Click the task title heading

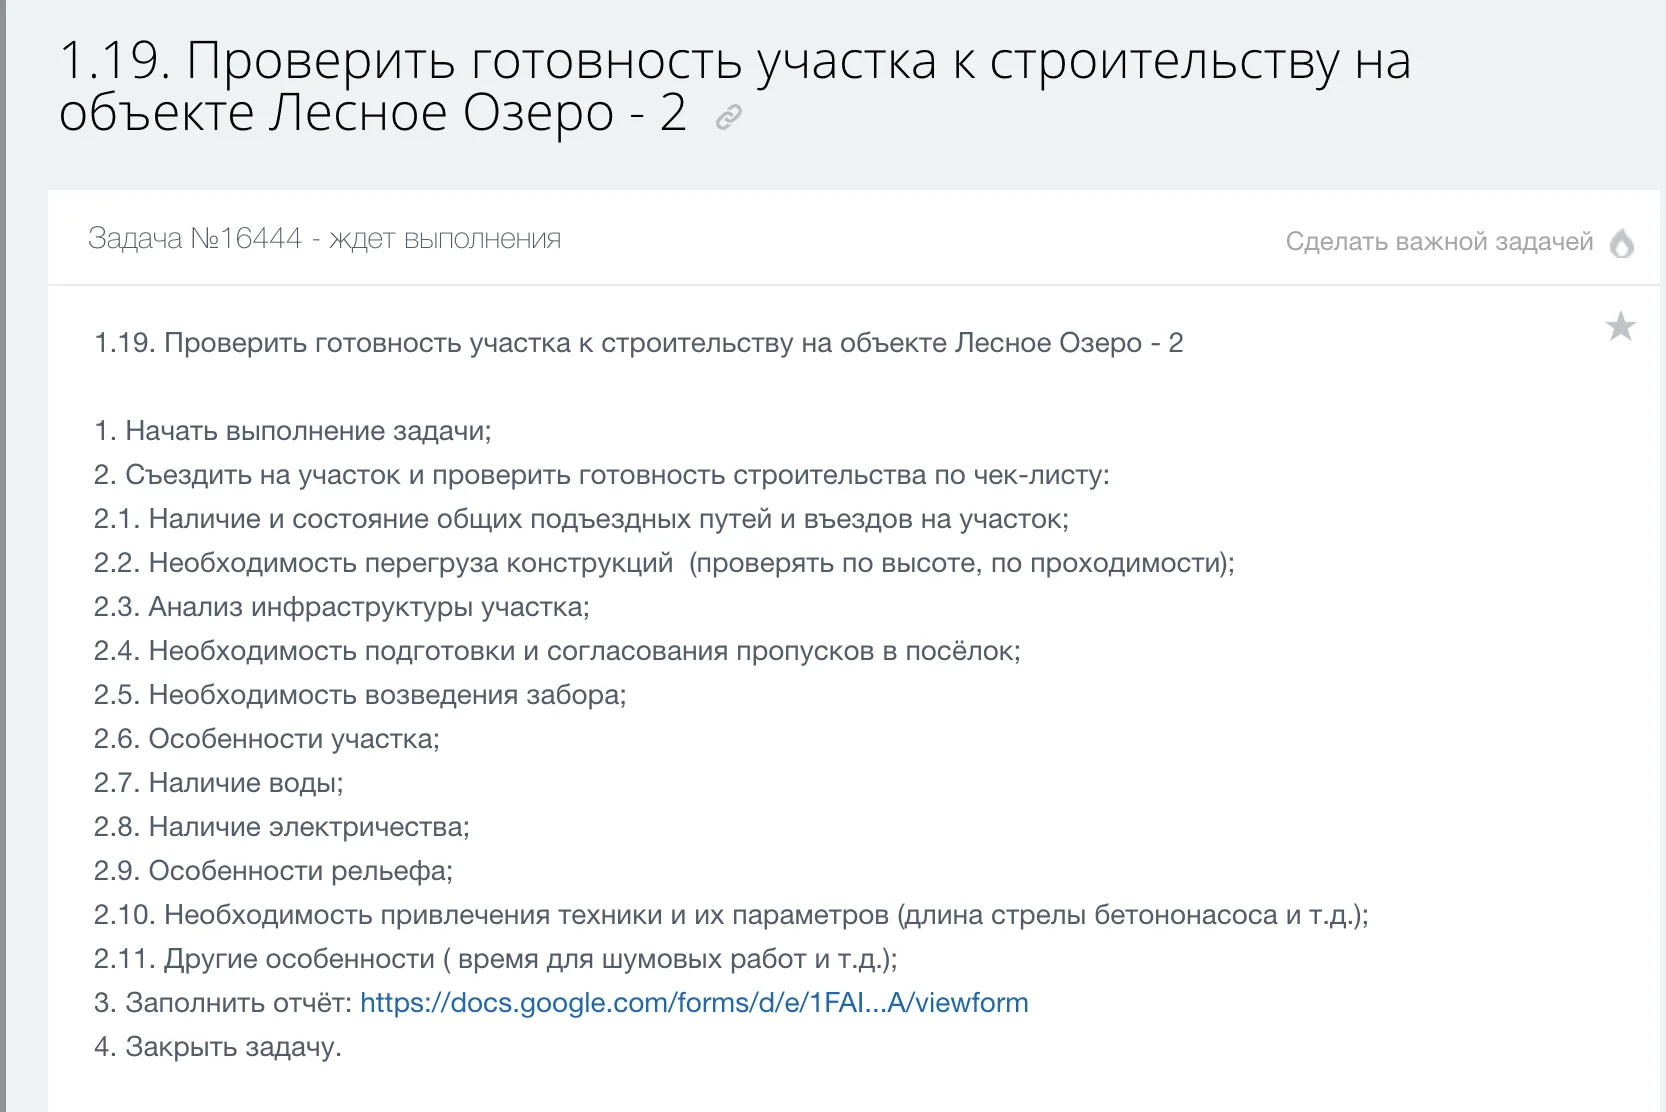[735, 86]
